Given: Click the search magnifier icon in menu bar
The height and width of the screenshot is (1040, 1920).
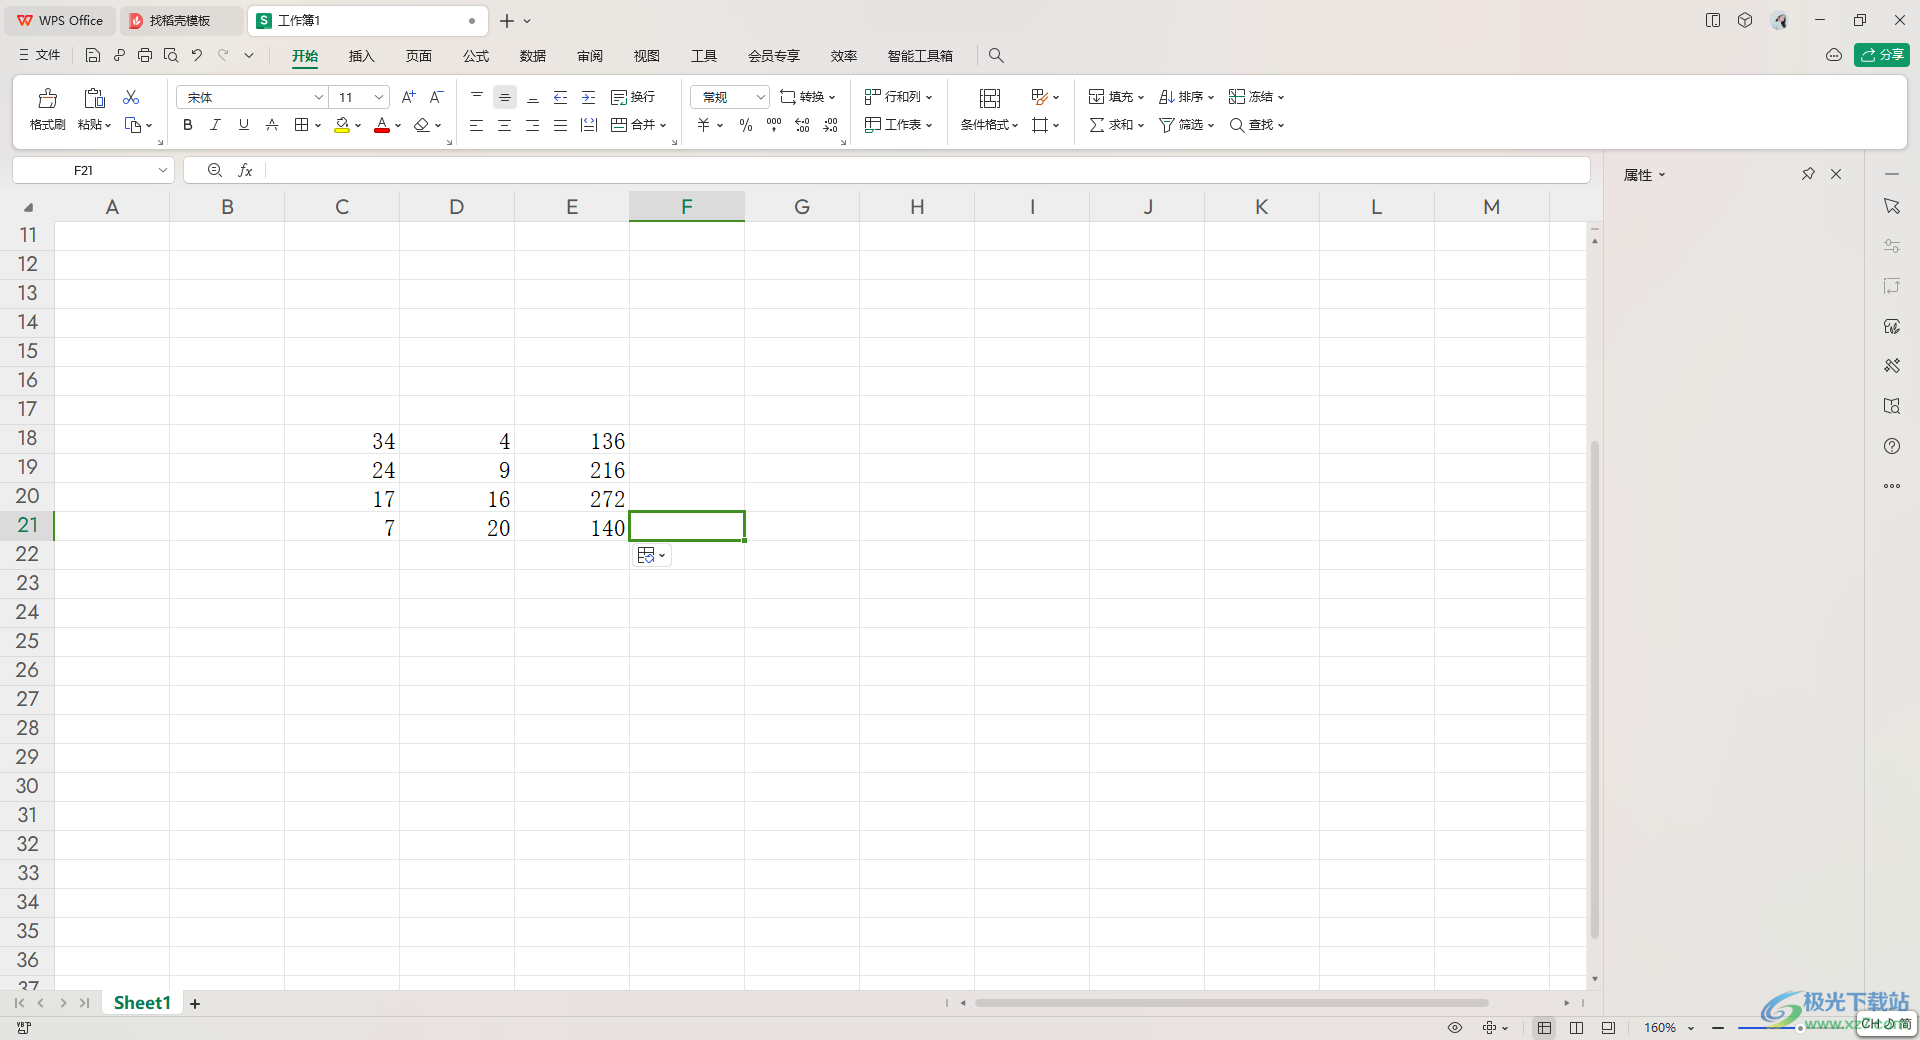Looking at the screenshot, I should click(x=996, y=55).
